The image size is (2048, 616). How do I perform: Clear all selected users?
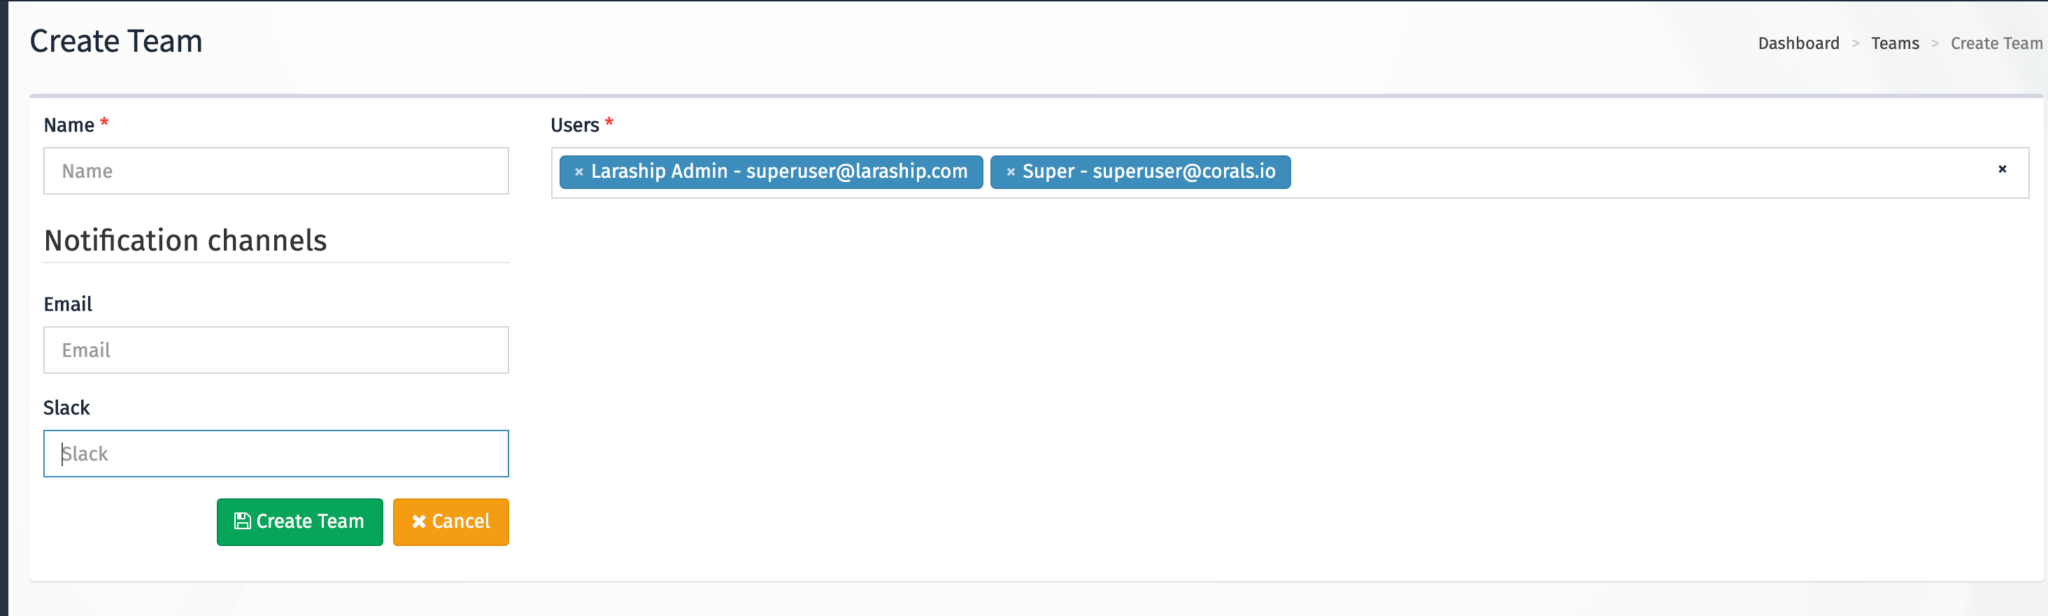(x=2002, y=170)
